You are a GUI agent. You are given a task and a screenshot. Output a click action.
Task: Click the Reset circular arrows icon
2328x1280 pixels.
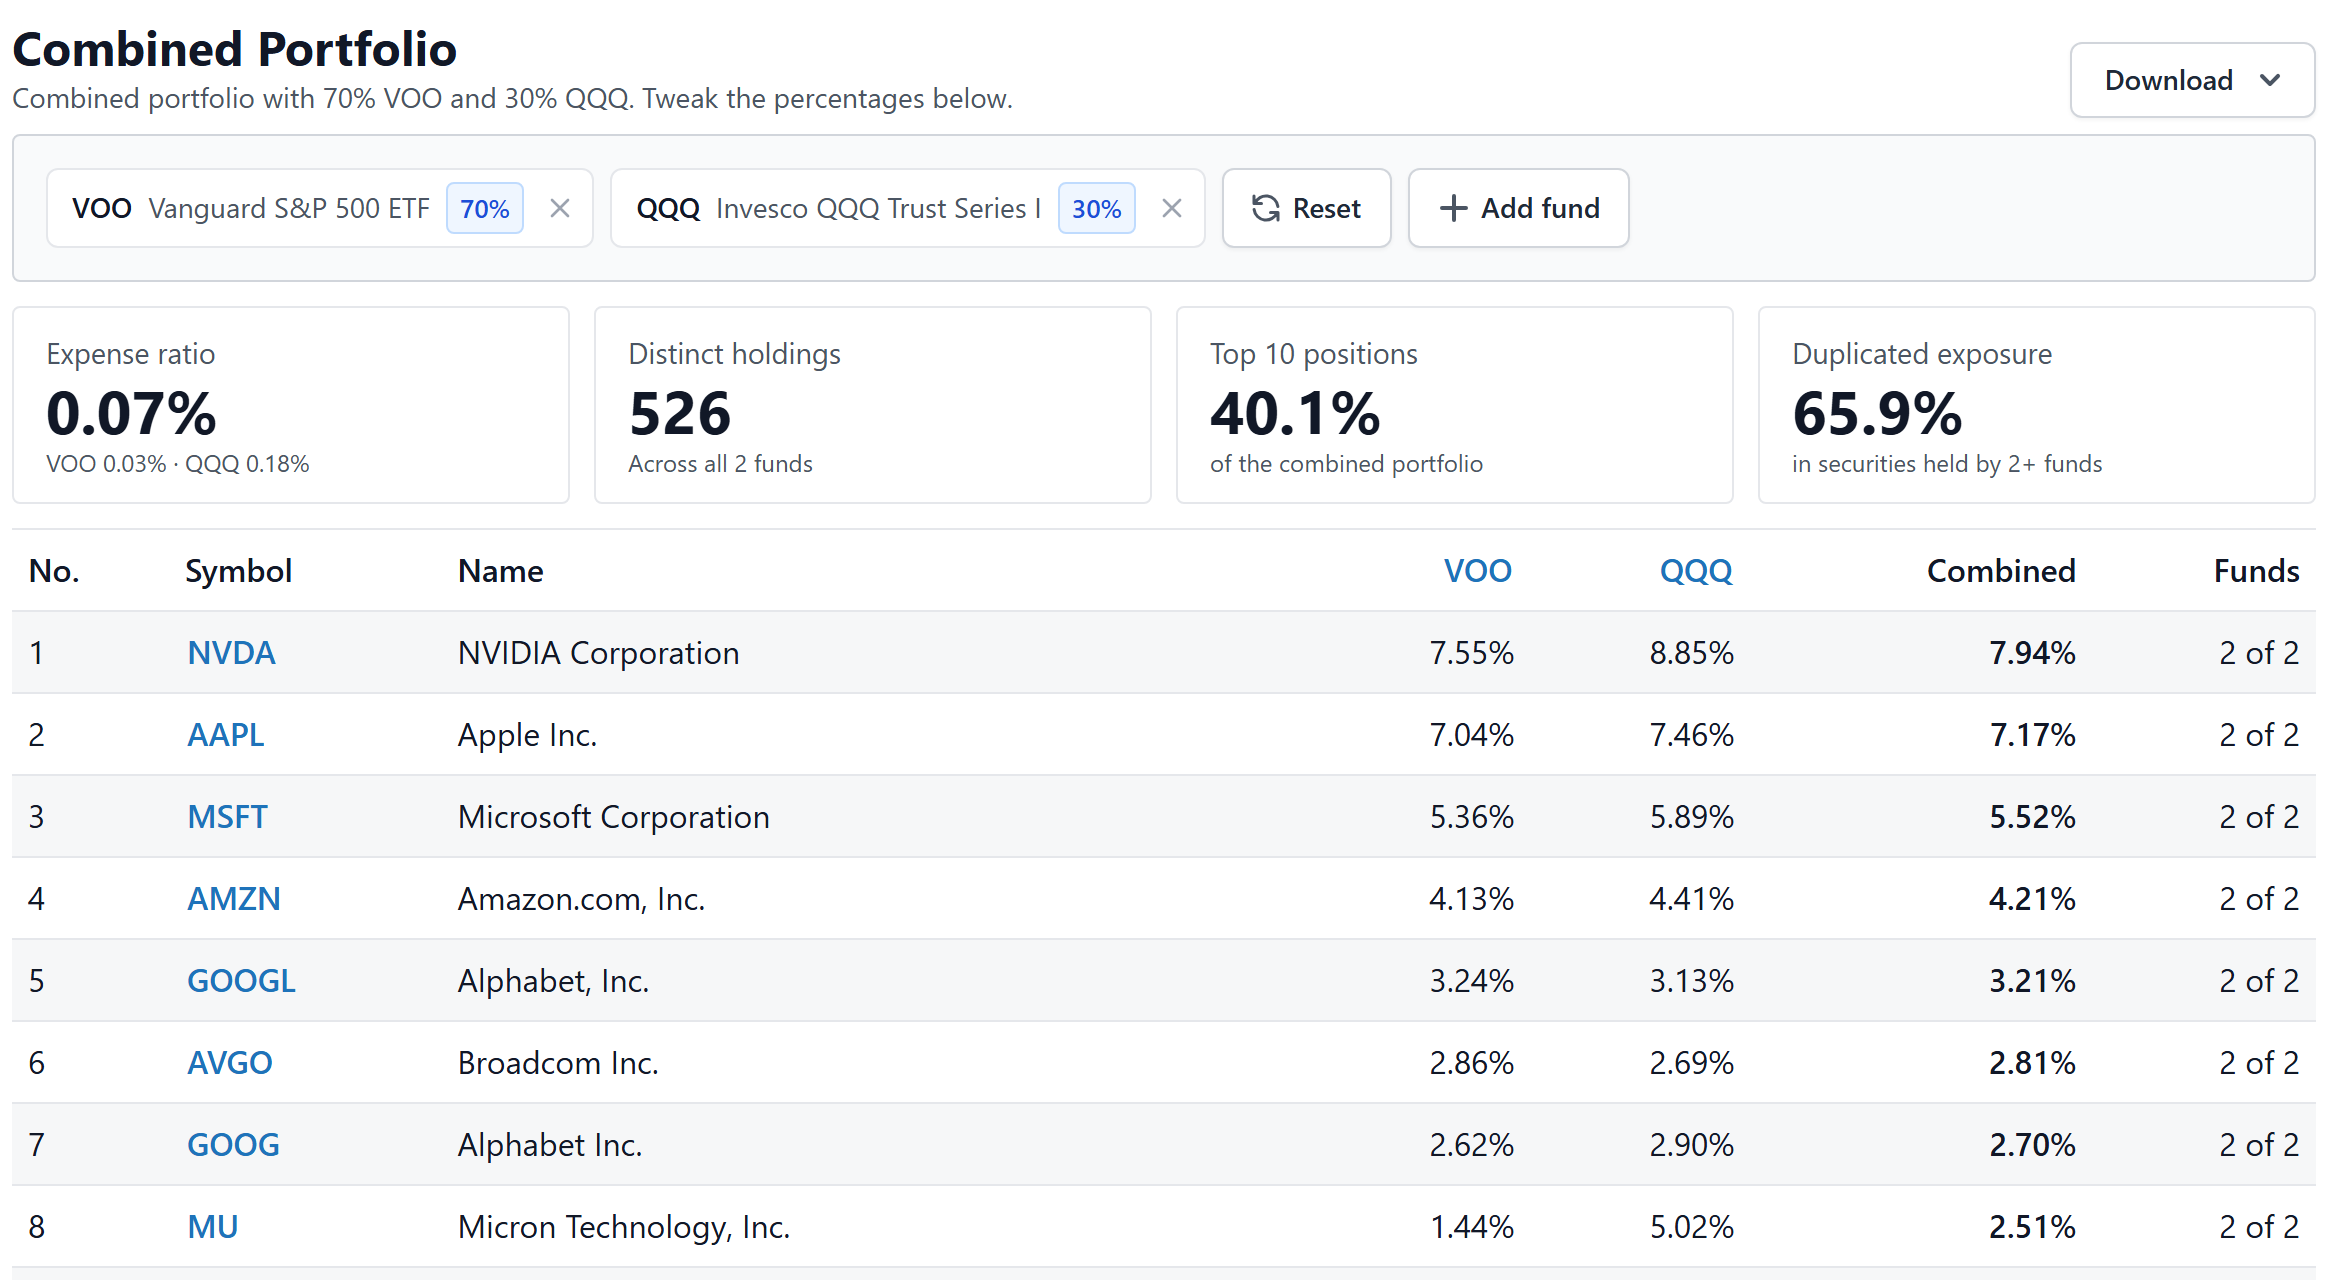coord(1266,208)
